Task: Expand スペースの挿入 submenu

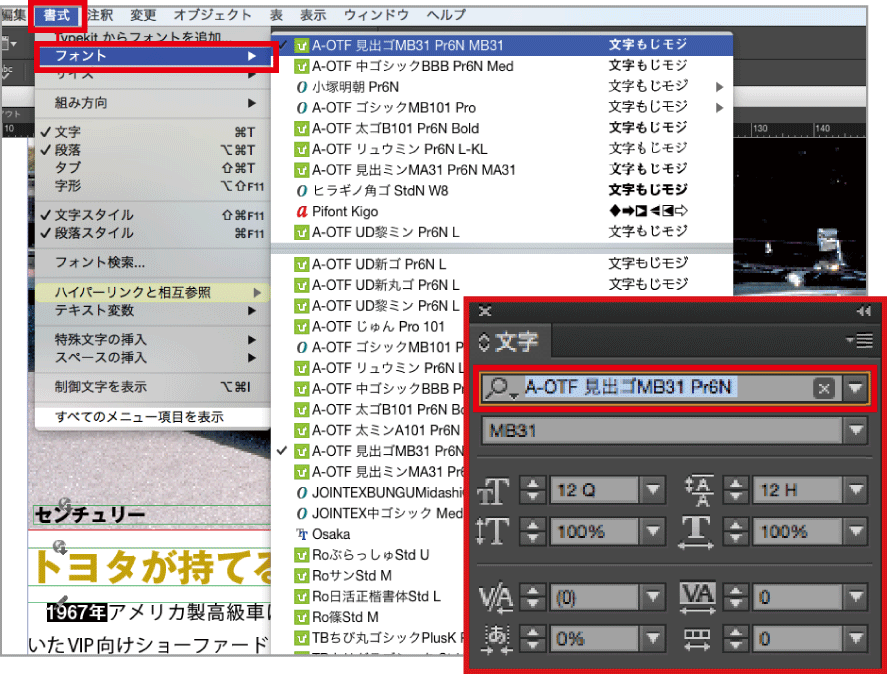Action: 153,358
